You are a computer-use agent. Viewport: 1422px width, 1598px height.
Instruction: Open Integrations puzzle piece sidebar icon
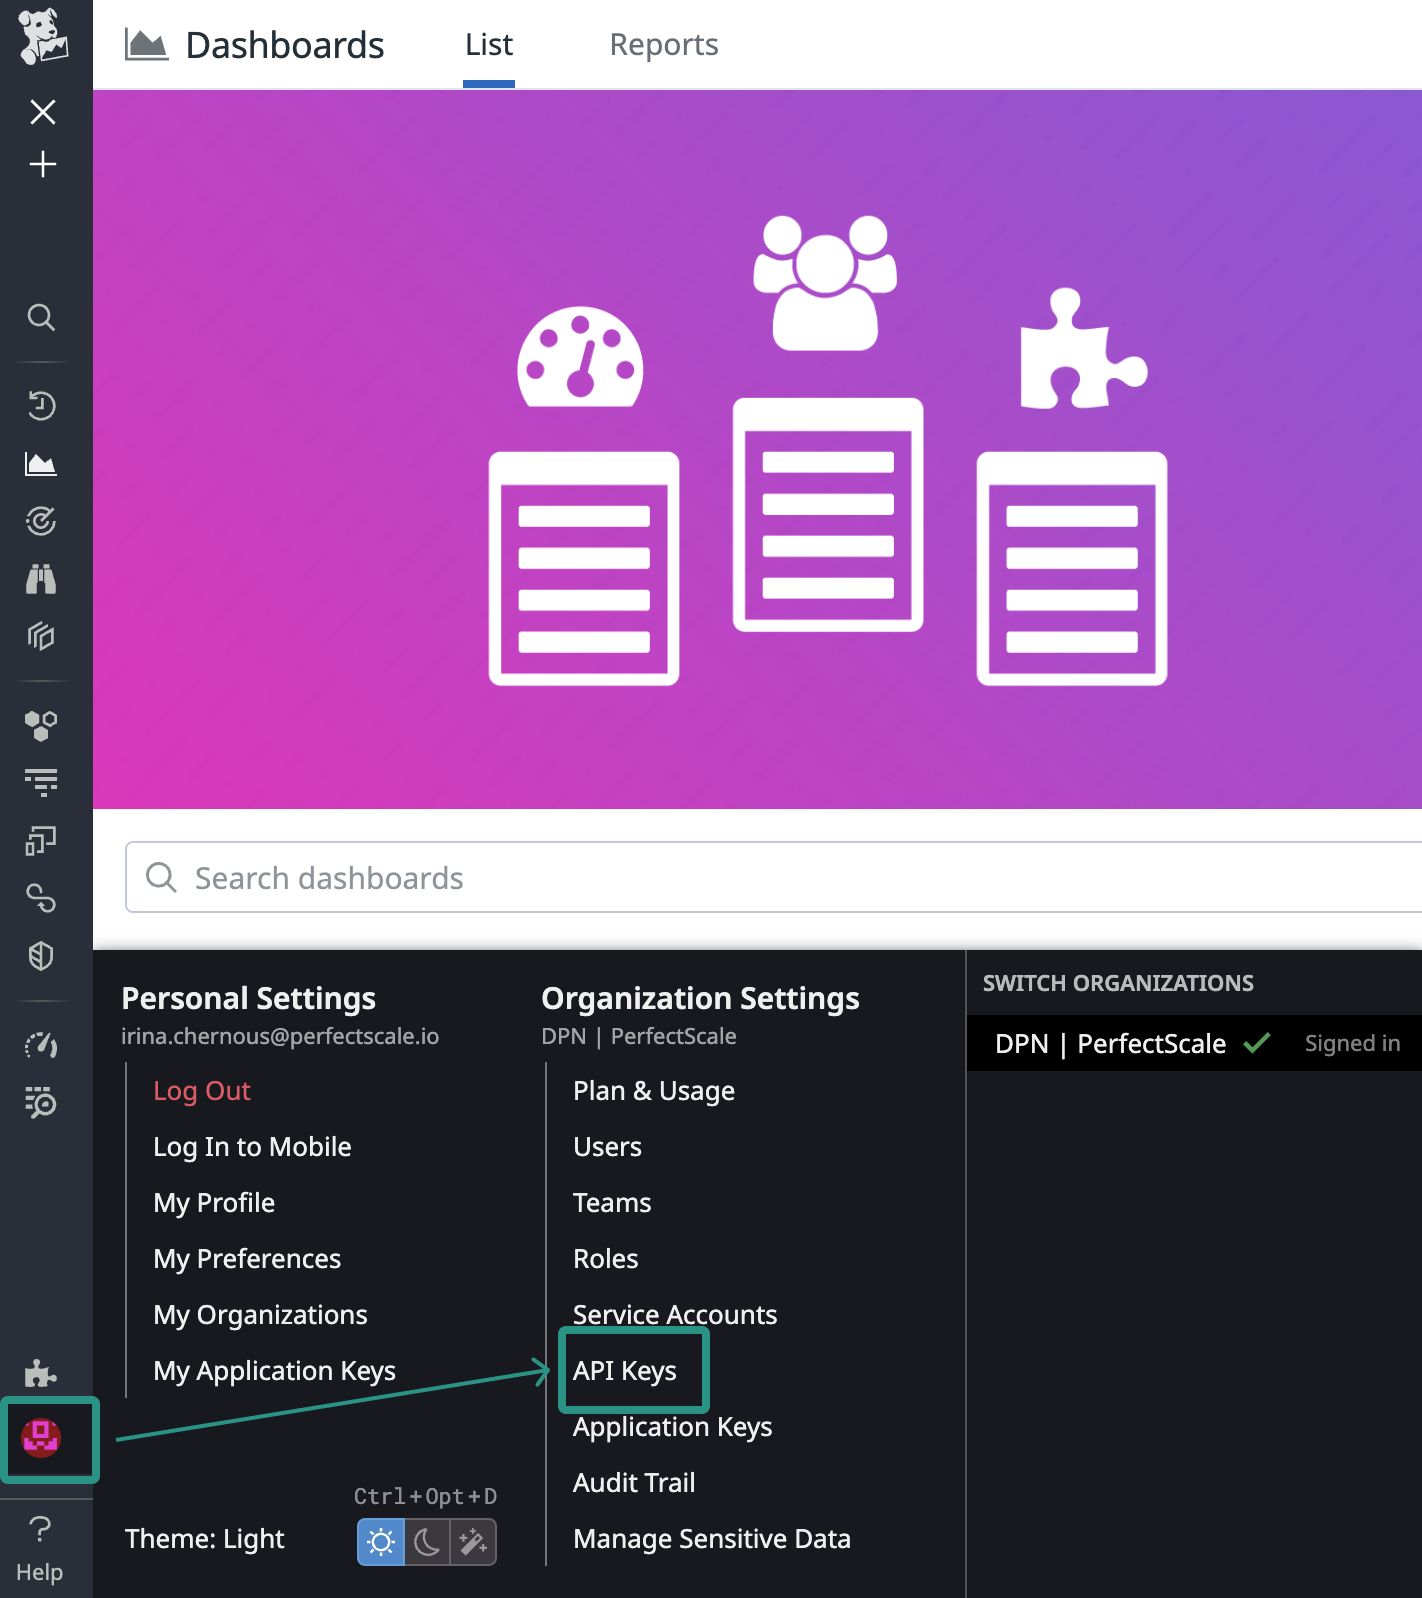tap(41, 1373)
